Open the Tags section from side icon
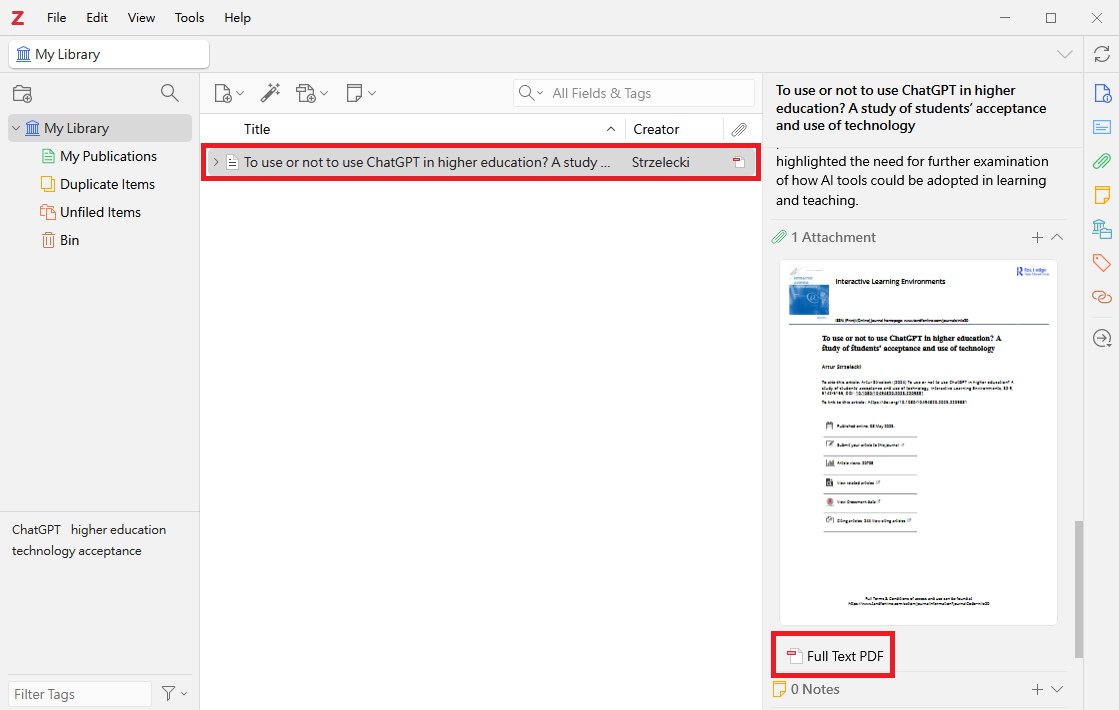 1101,263
